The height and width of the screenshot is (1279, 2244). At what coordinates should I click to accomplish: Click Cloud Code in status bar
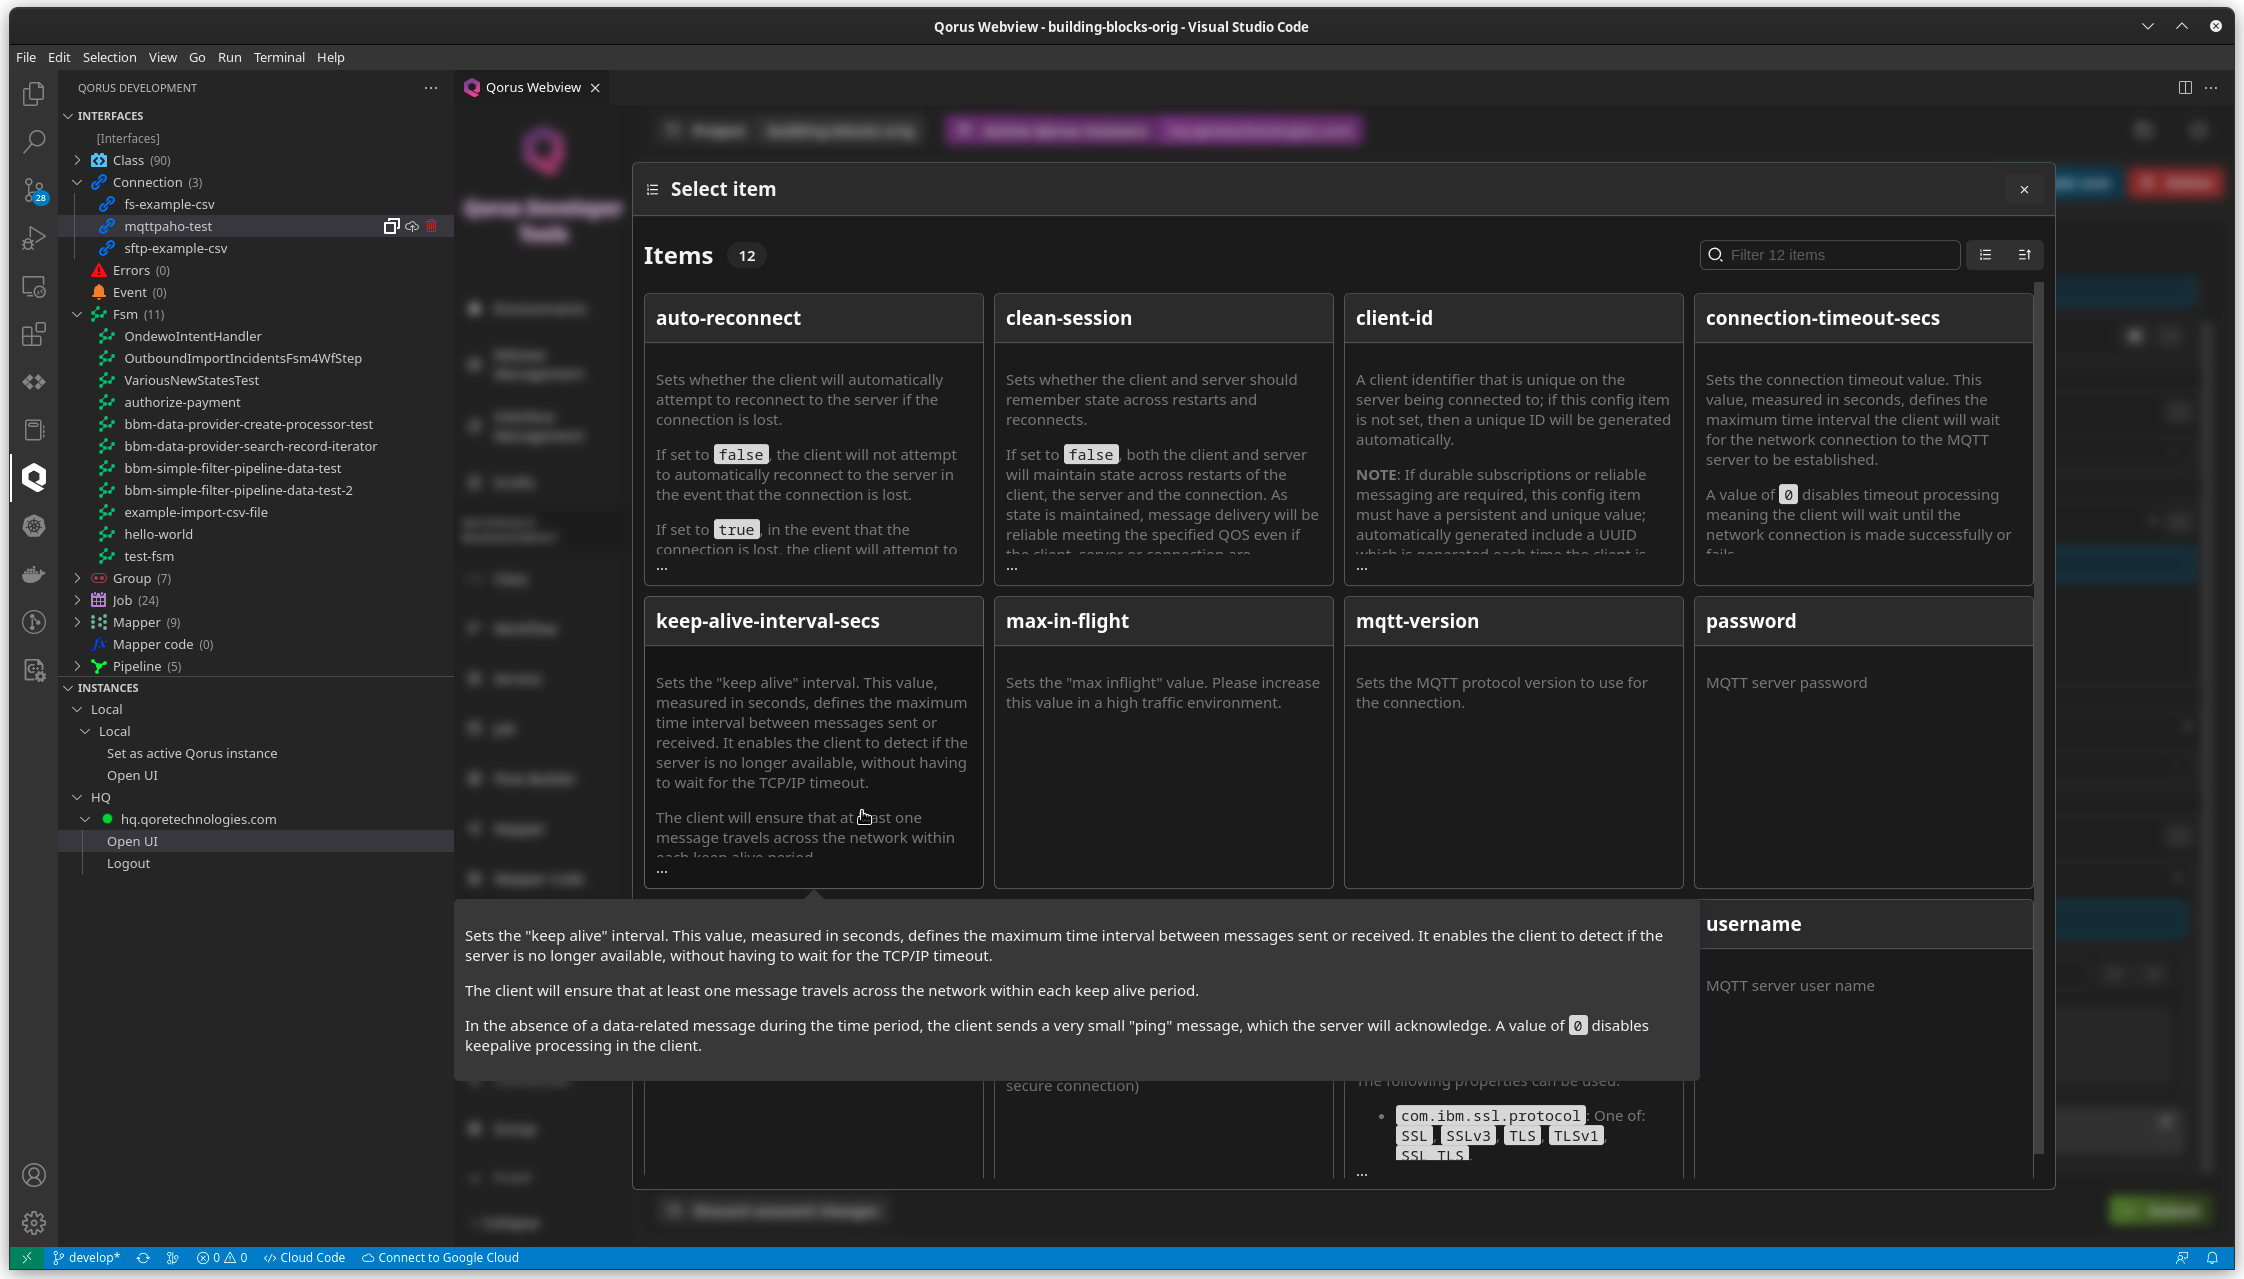304,1257
